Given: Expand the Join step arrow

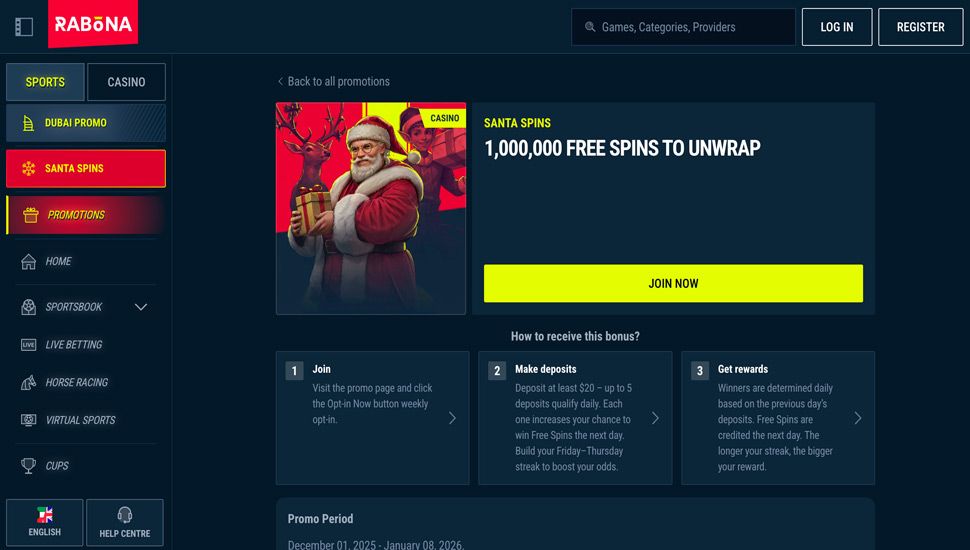Looking at the screenshot, I should tap(452, 418).
